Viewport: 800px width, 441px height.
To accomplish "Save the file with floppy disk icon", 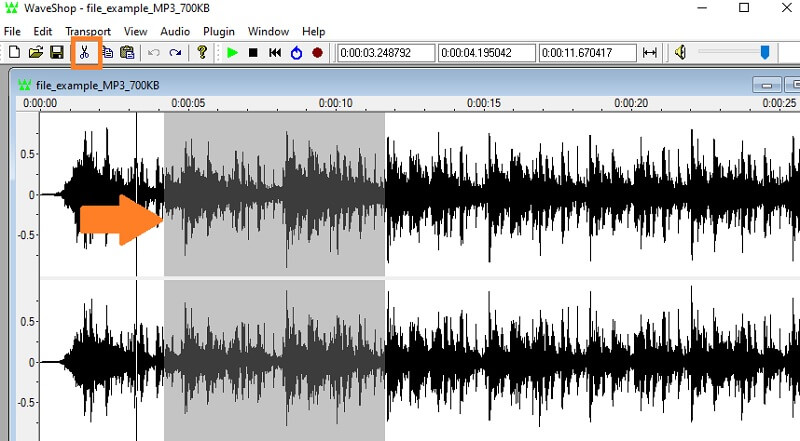I will pos(57,52).
